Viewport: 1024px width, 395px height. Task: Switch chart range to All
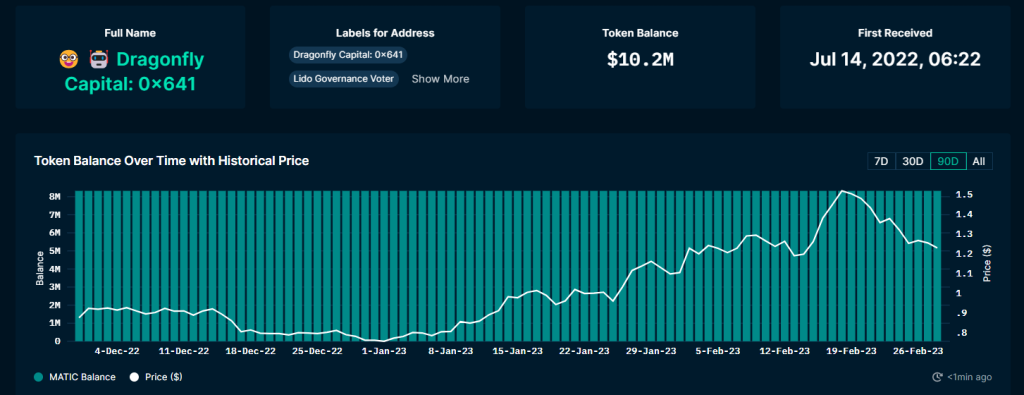coord(978,161)
